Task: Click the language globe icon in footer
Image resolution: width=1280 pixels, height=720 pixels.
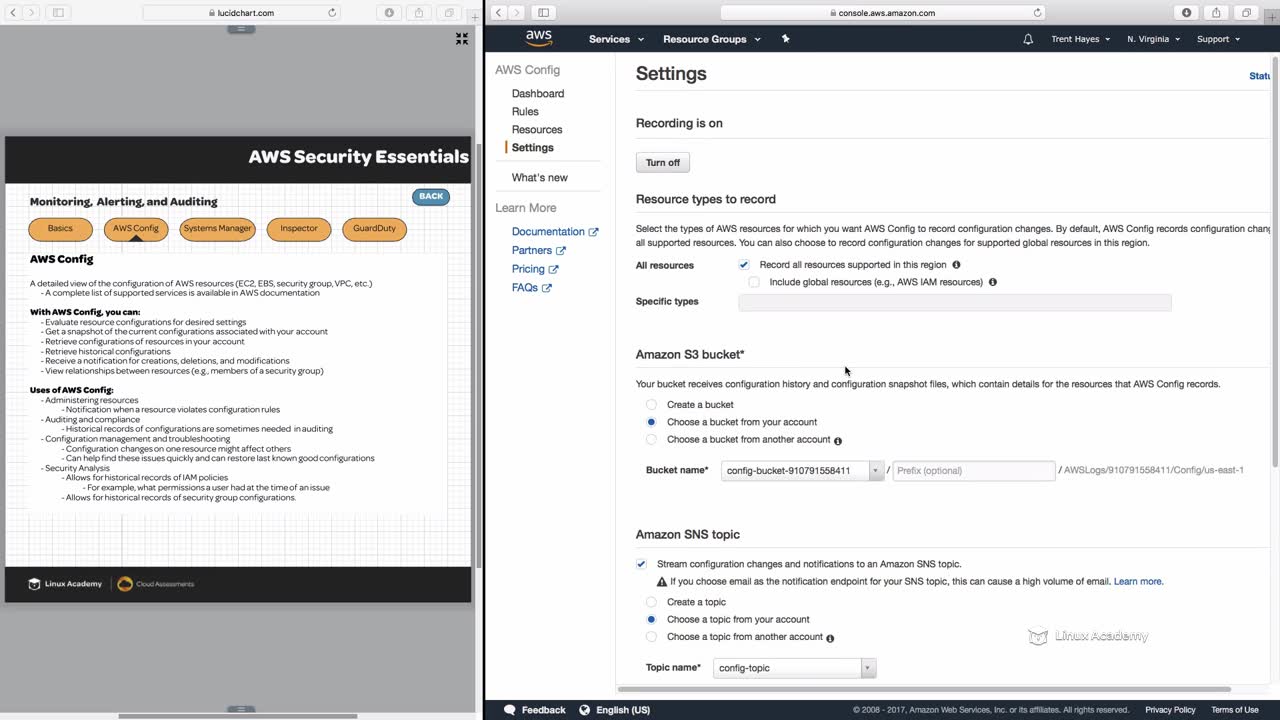Action: click(x=585, y=710)
